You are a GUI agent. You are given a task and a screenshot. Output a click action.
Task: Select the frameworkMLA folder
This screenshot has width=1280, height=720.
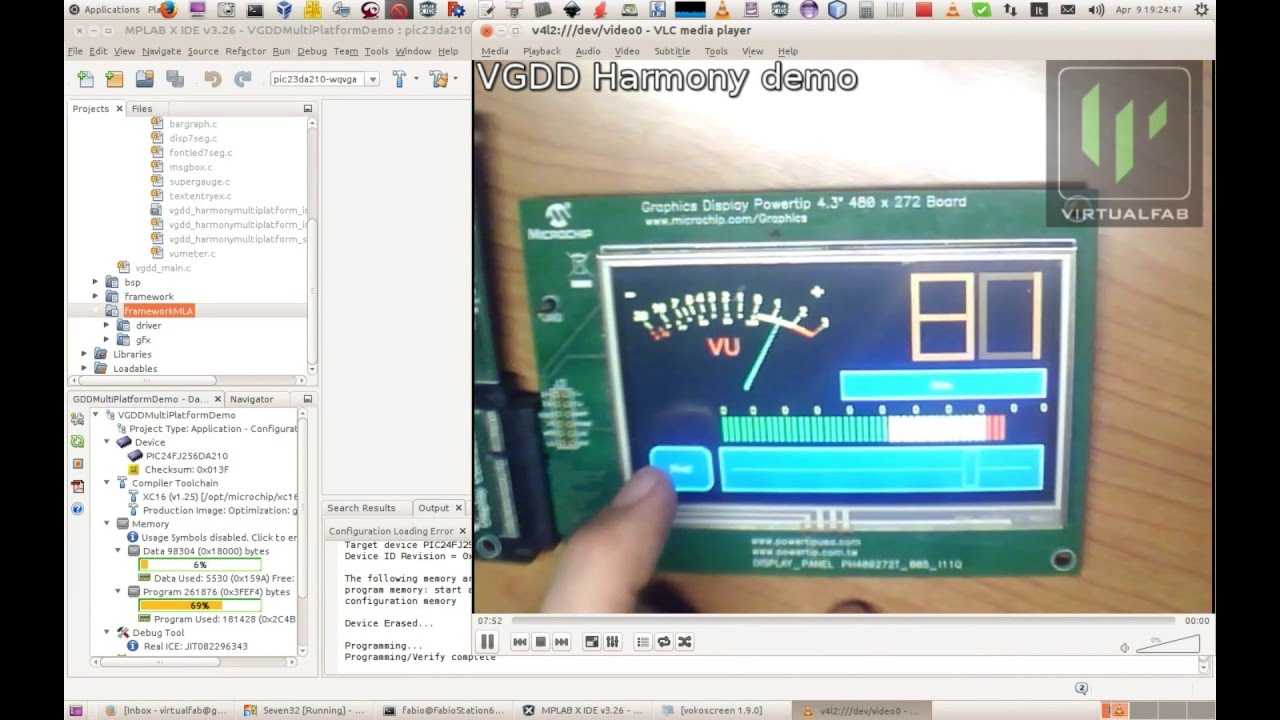point(159,311)
